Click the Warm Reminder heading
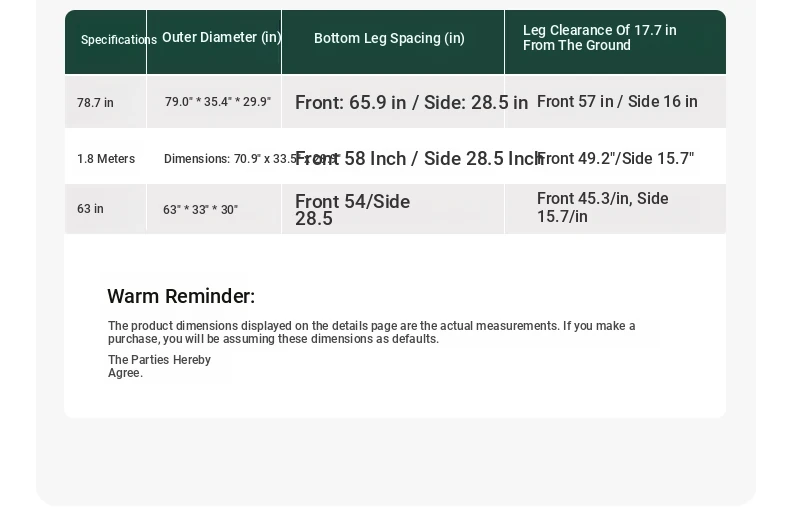Viewport: 790px width, 529px height. (181, 296)
